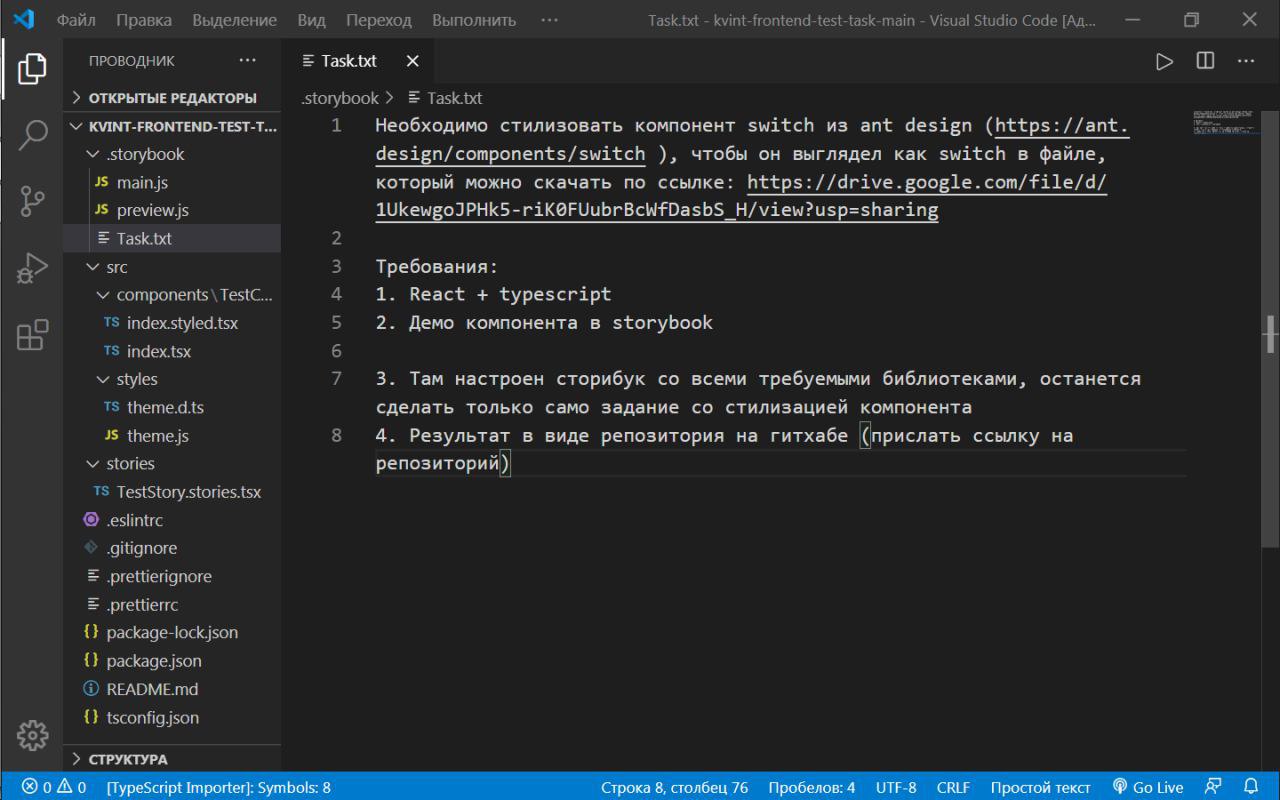Open .prettierignore file
This screenshot has width=1280, height=800.
(172, 576)
